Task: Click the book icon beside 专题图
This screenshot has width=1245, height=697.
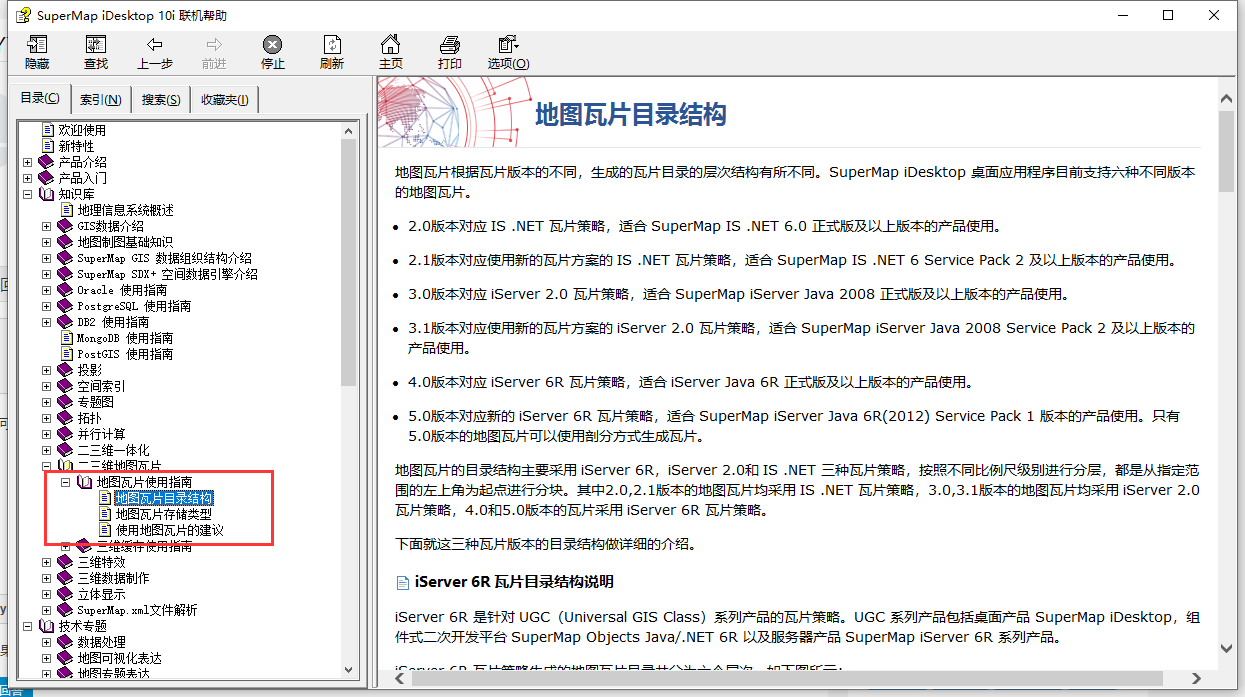Action: (x=66, y=402)
